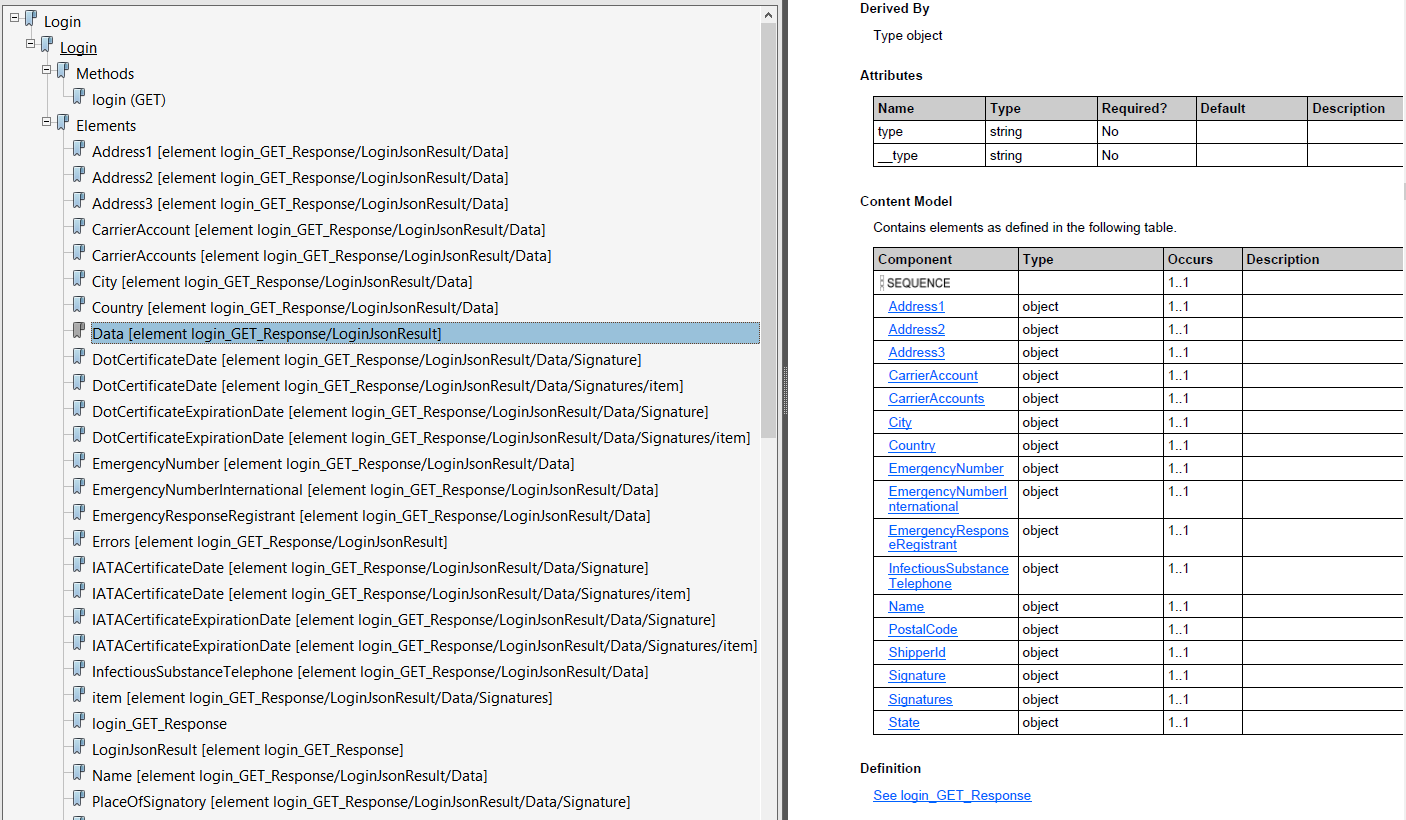Click the __type attribute name cell

coord(930,155)
